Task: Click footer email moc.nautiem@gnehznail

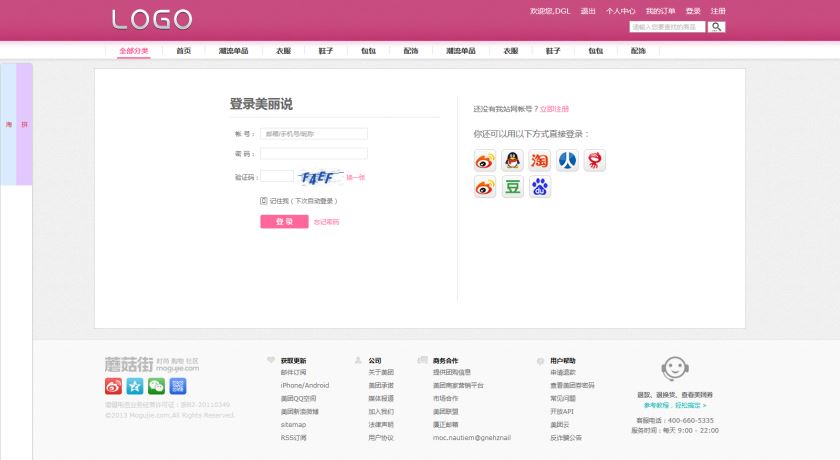Action: pyautogui.click(x=472, y=438)
